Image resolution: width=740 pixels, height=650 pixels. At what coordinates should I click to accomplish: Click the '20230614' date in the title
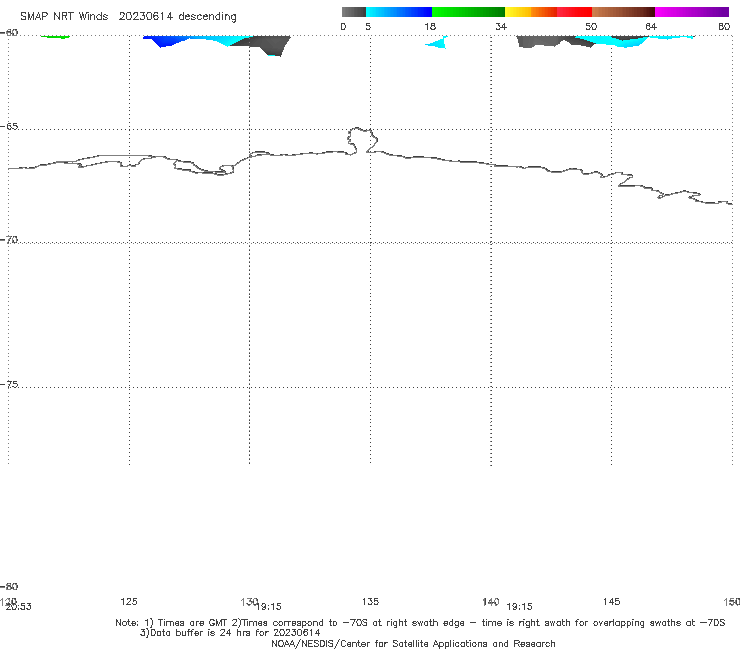point(145,16)
